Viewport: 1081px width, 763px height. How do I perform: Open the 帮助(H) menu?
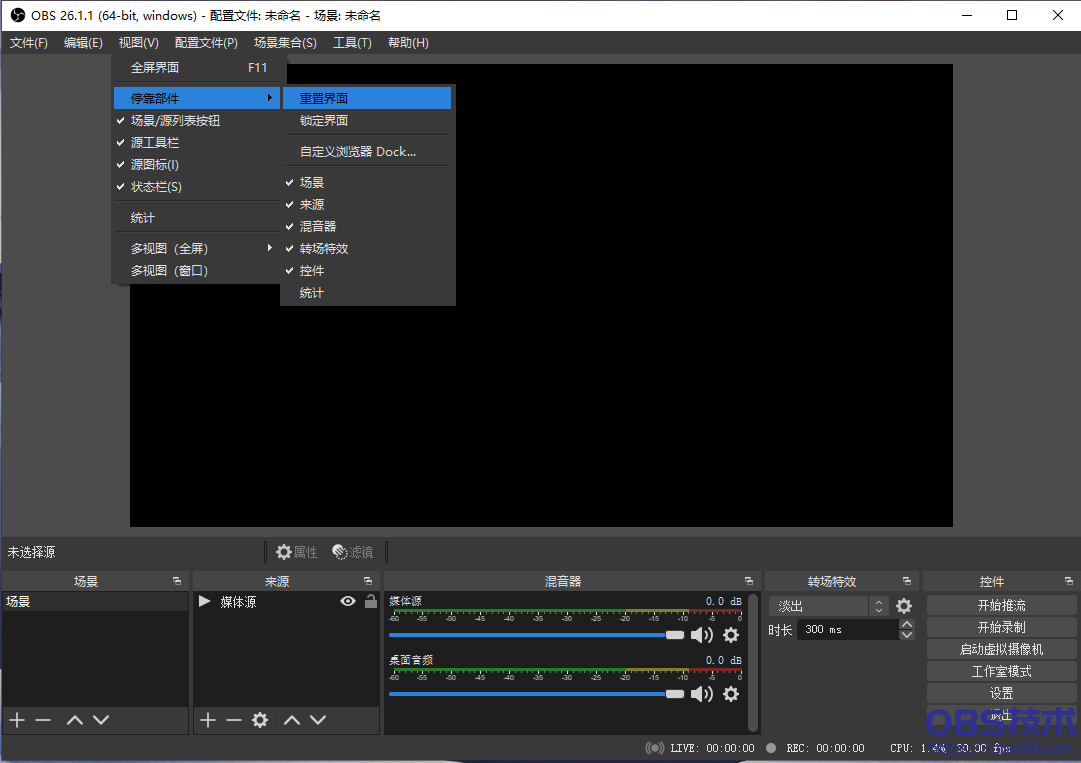coord(408,43)
